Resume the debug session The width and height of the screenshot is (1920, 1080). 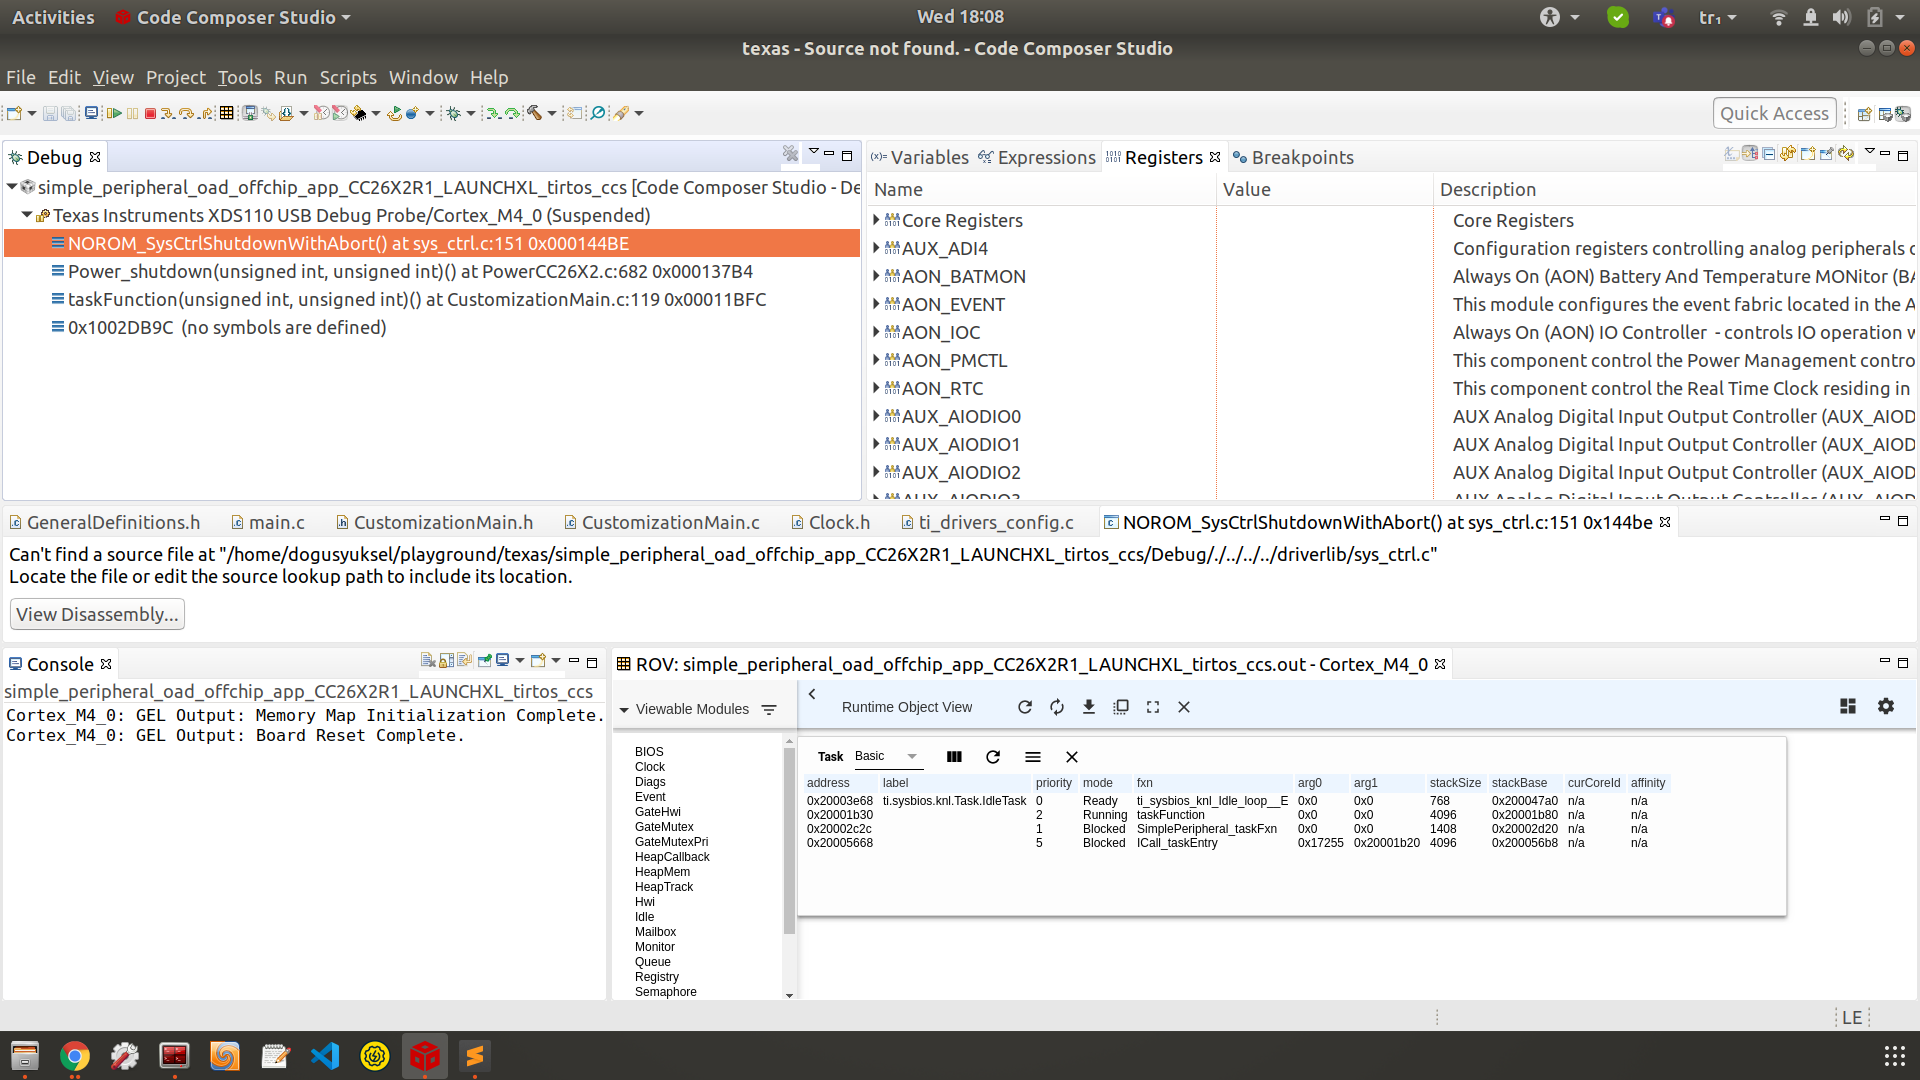tap(114, 113)
